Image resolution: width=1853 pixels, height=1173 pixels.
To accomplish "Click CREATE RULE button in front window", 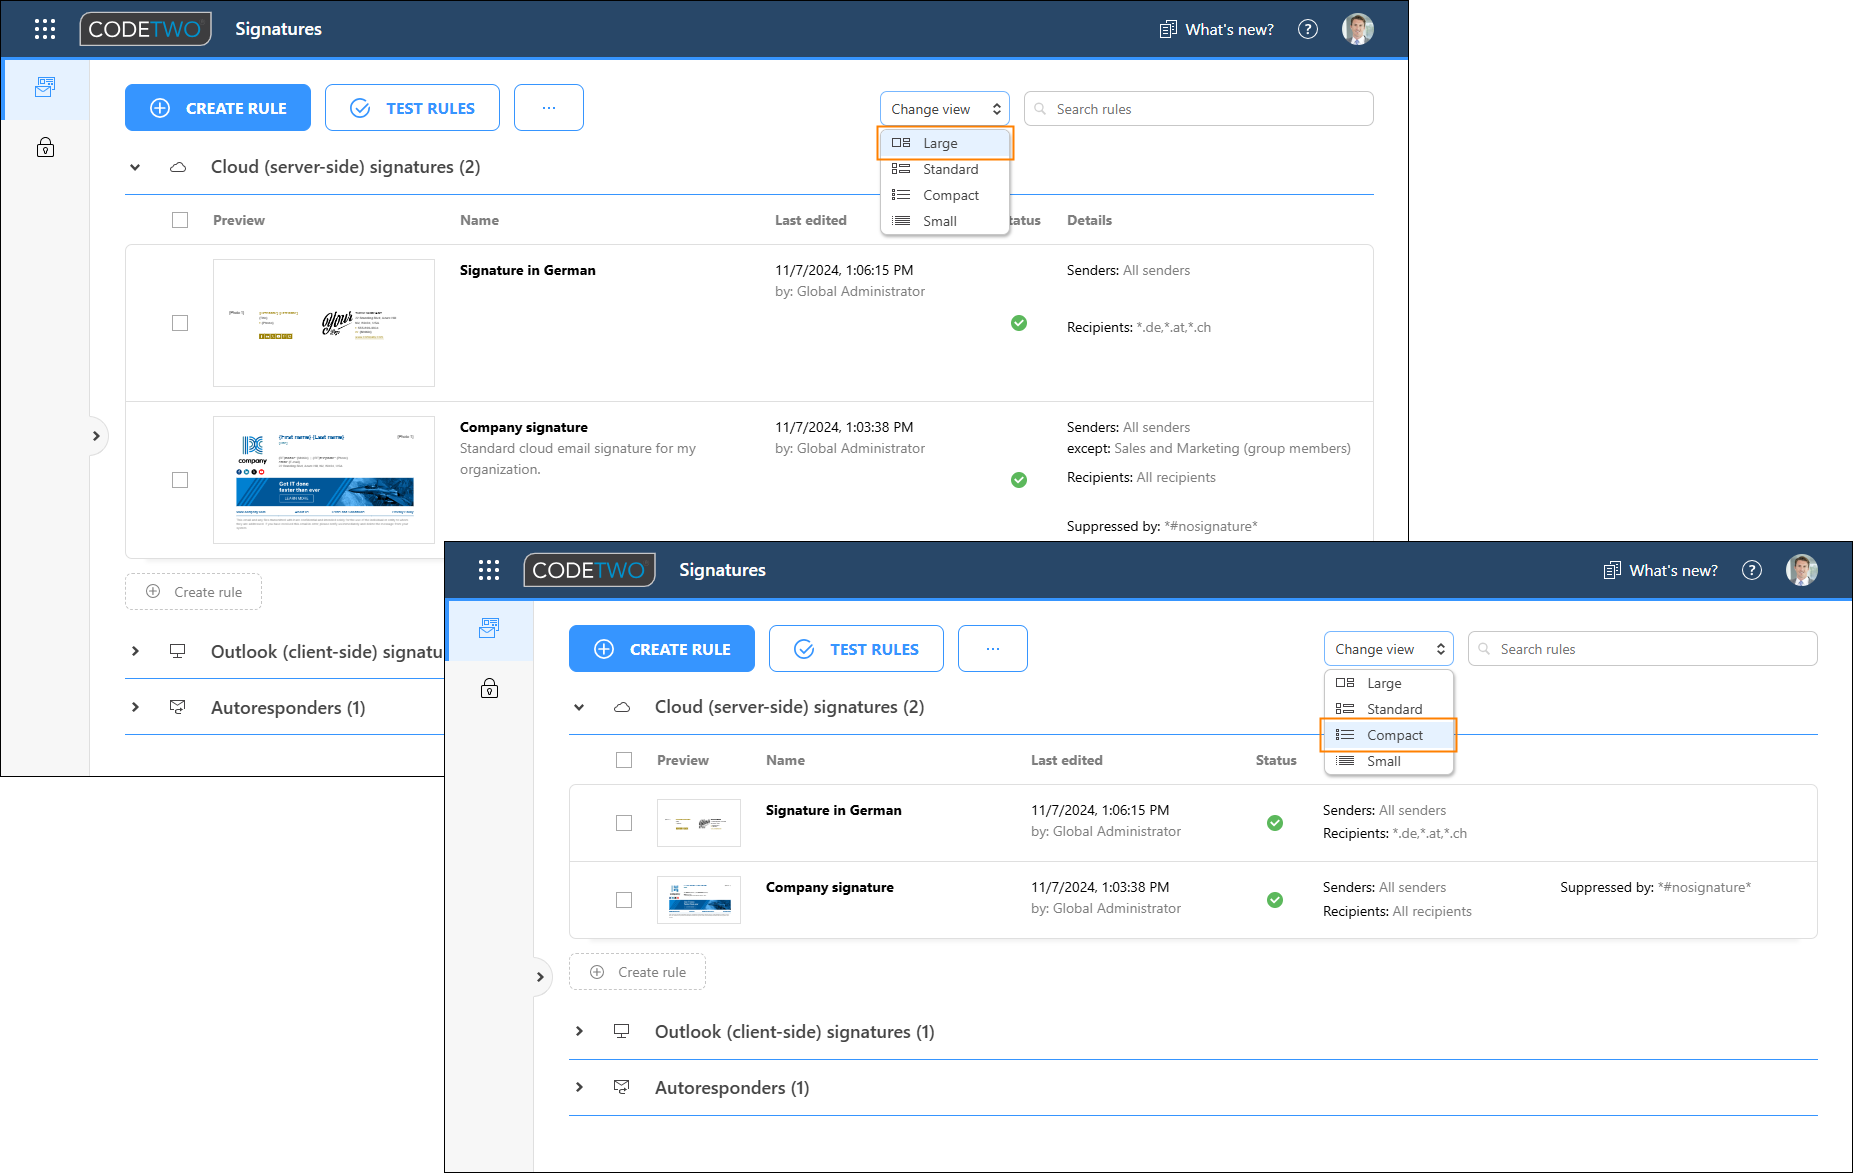I will [662, 649].
